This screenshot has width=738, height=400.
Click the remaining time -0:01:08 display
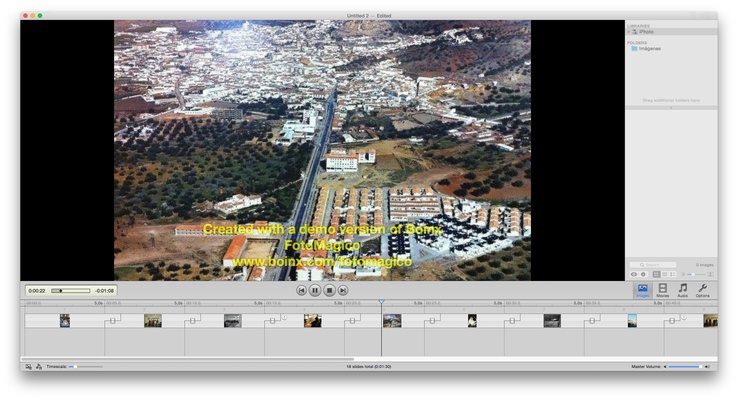(x=104, y=291)
